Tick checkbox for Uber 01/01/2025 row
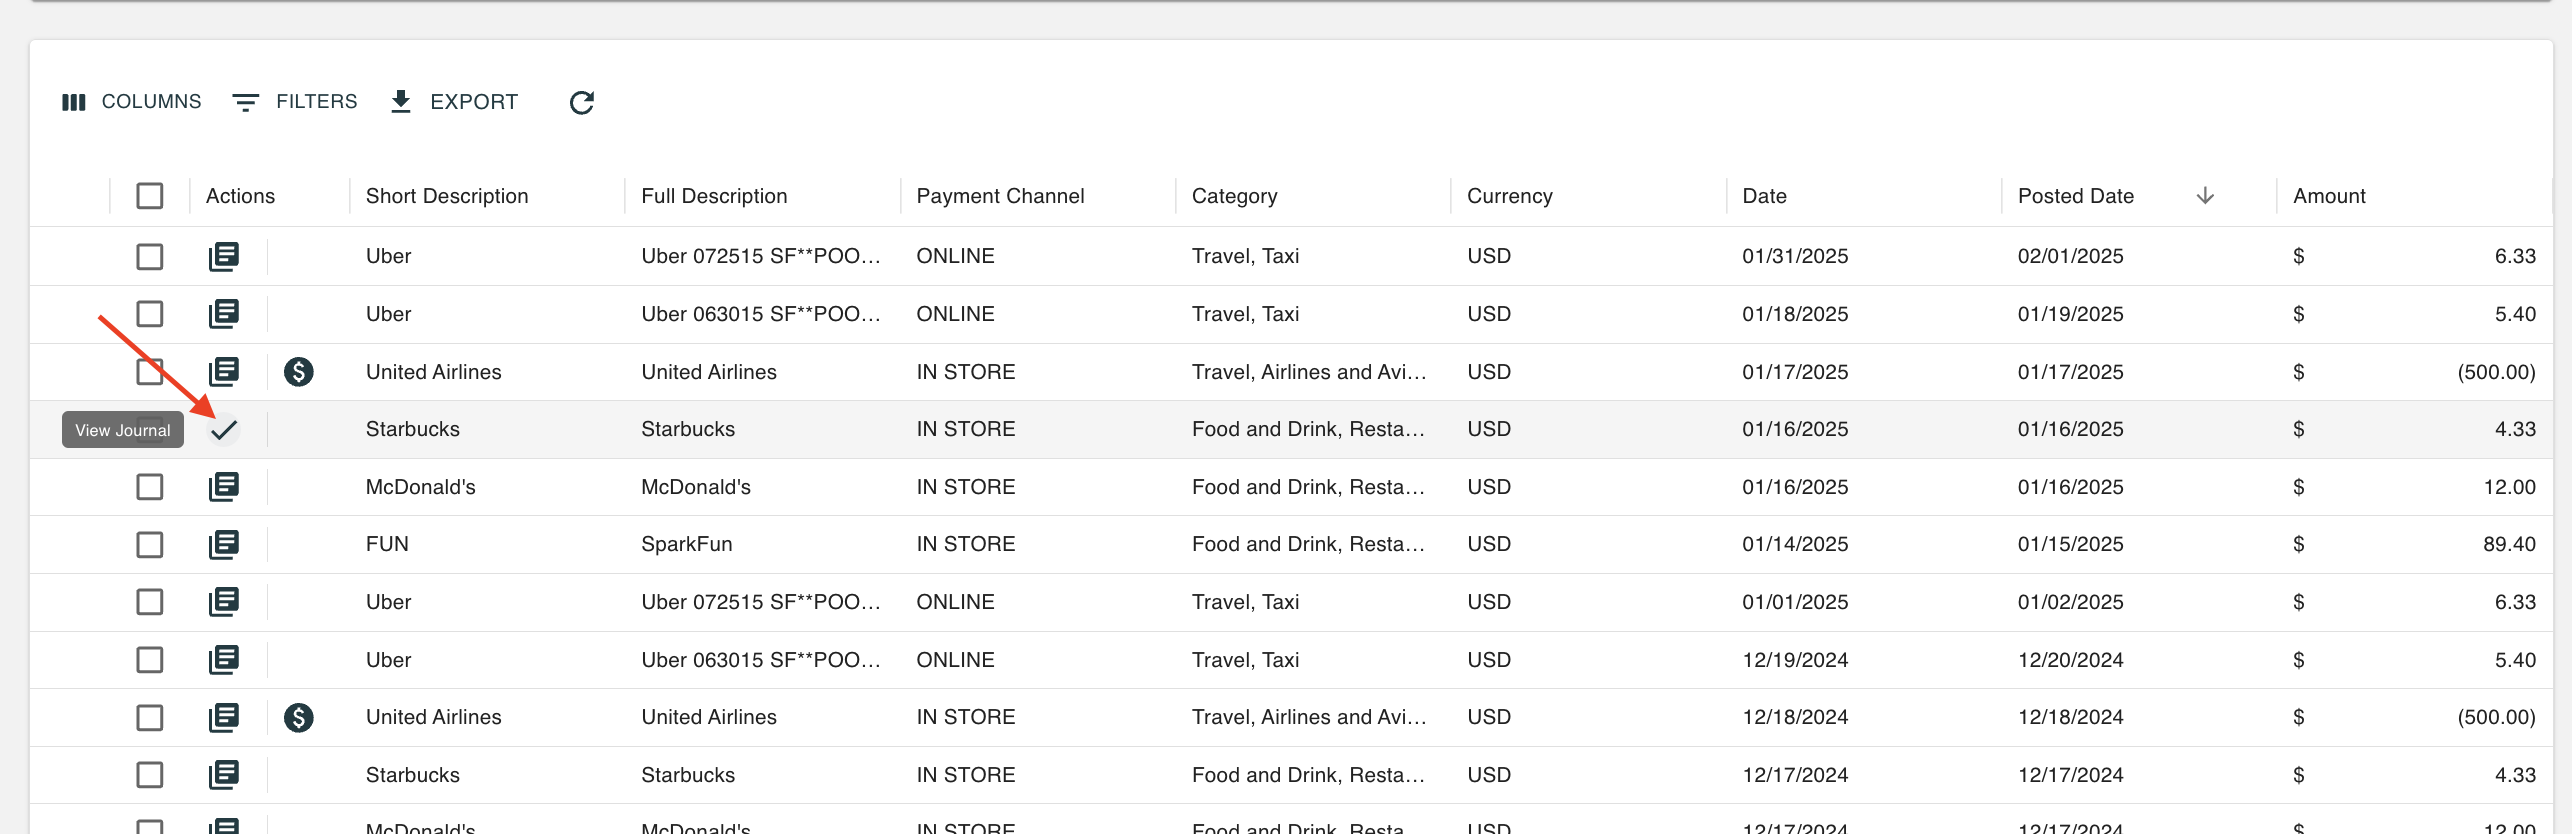Image resolution: width=2572 pixels, height=834 pixels. (150, 602)
